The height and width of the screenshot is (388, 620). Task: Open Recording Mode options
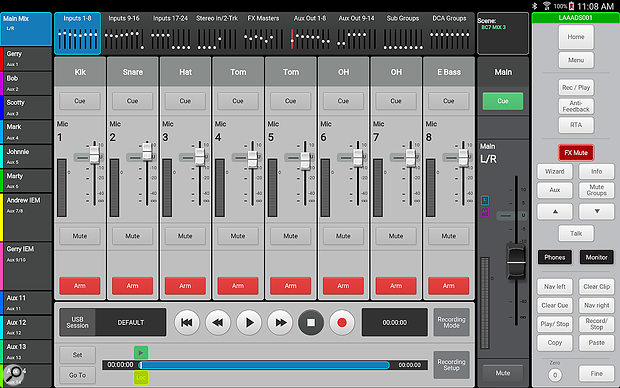click(x=452, y=323)
